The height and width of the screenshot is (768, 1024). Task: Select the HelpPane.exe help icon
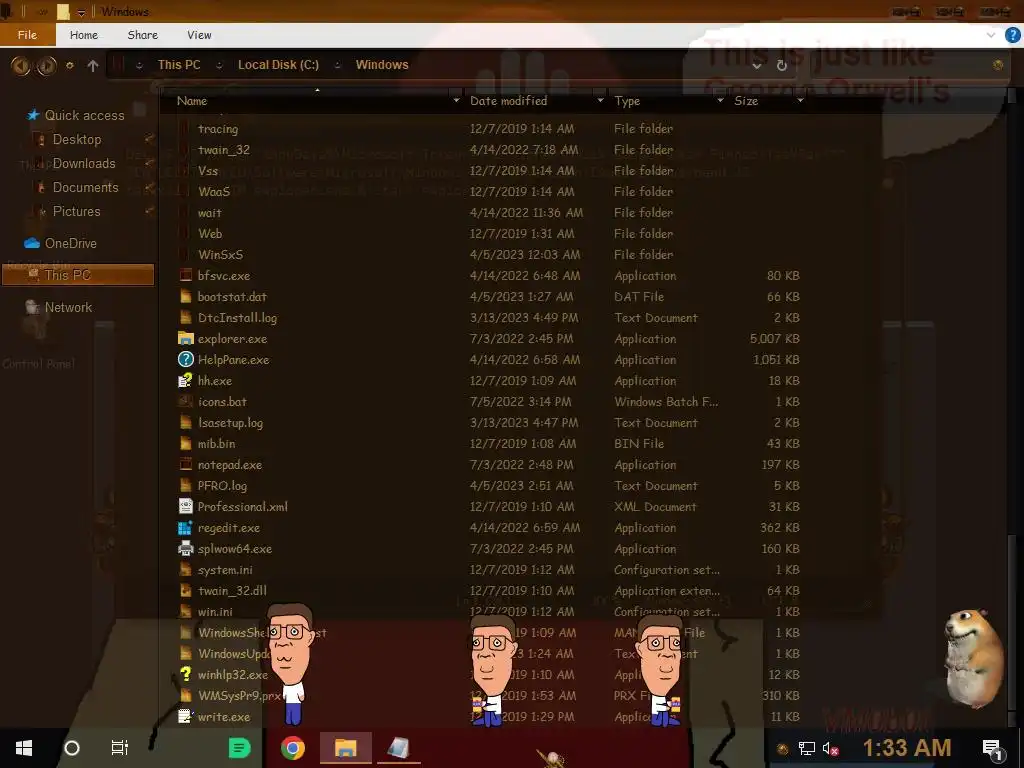186,359
